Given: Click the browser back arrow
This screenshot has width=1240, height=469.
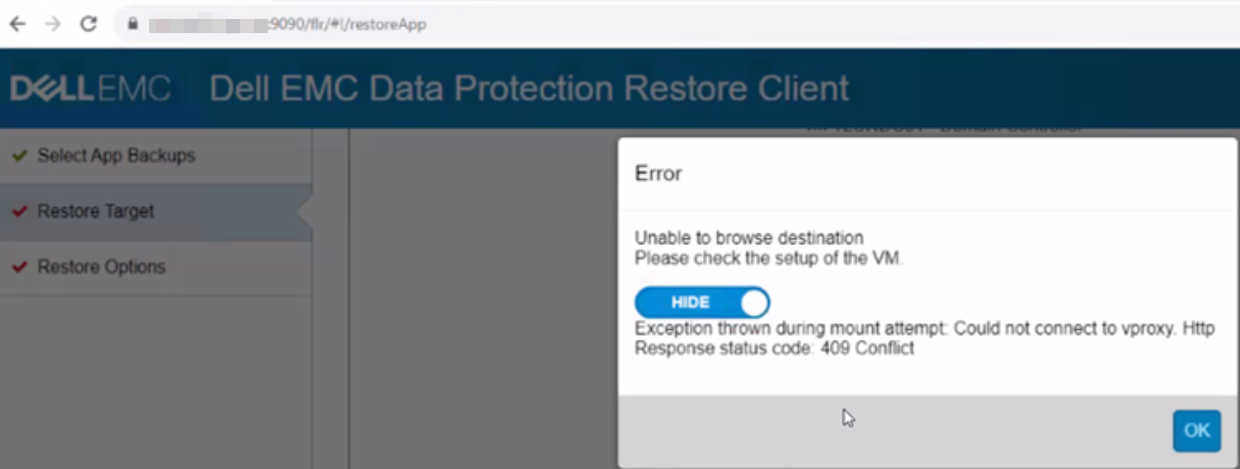Looking at the screenshot, I should click(x=17, y=24).
